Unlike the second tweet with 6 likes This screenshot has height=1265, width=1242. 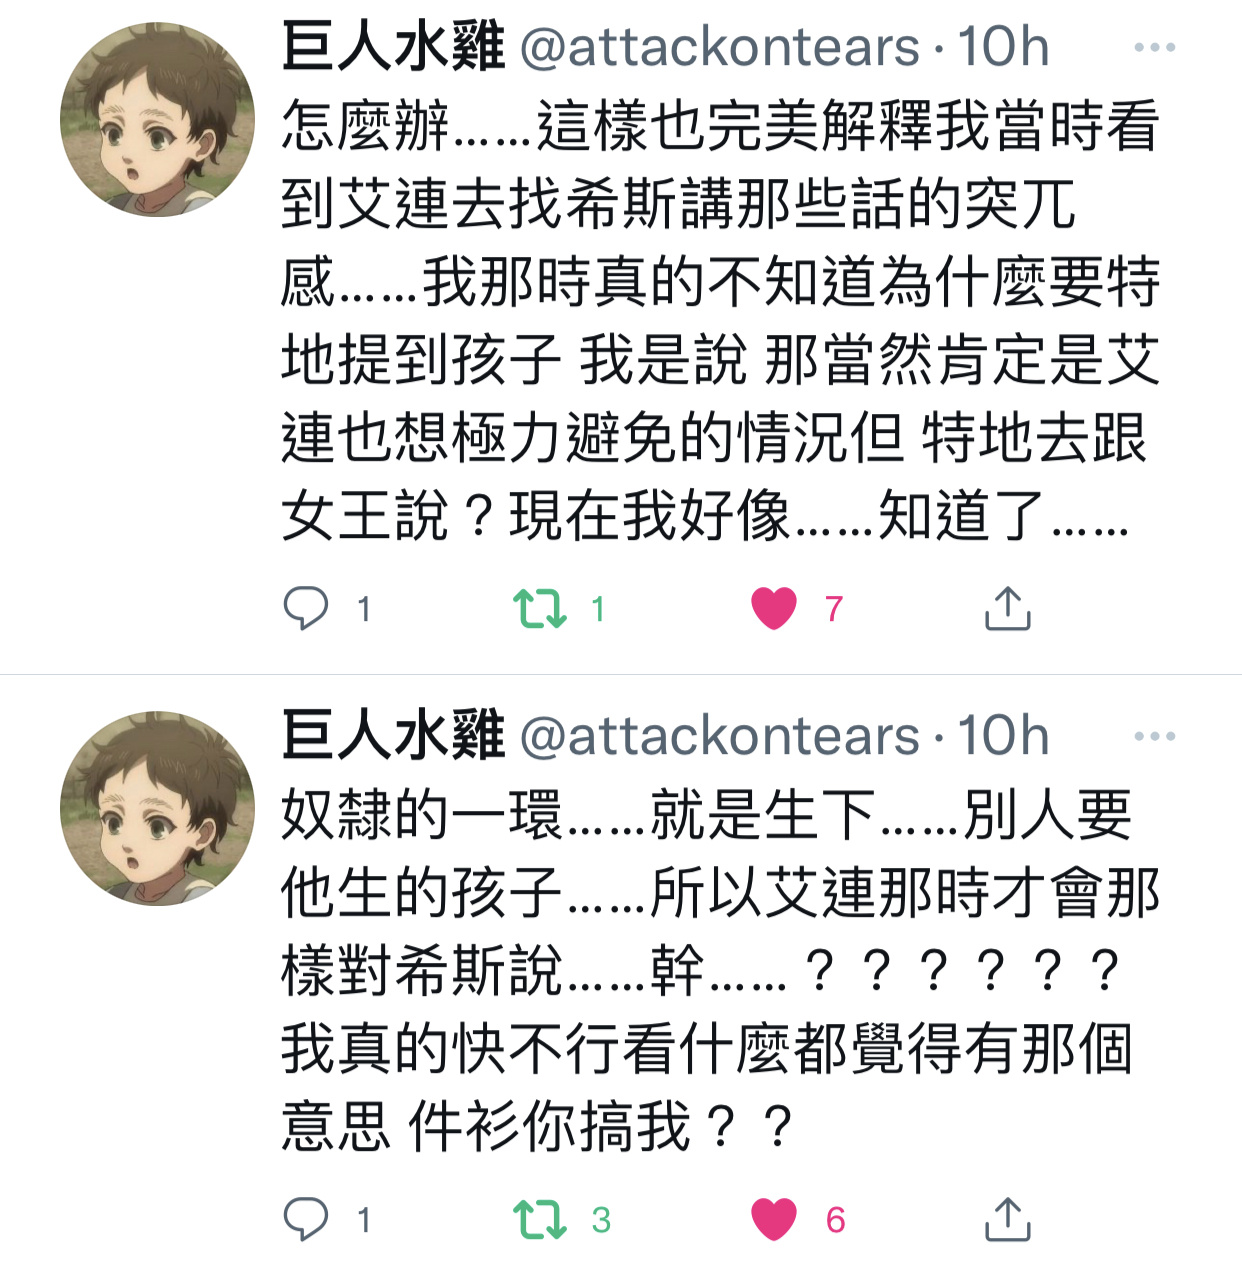pyautogui.click(x=774, y=1219)
